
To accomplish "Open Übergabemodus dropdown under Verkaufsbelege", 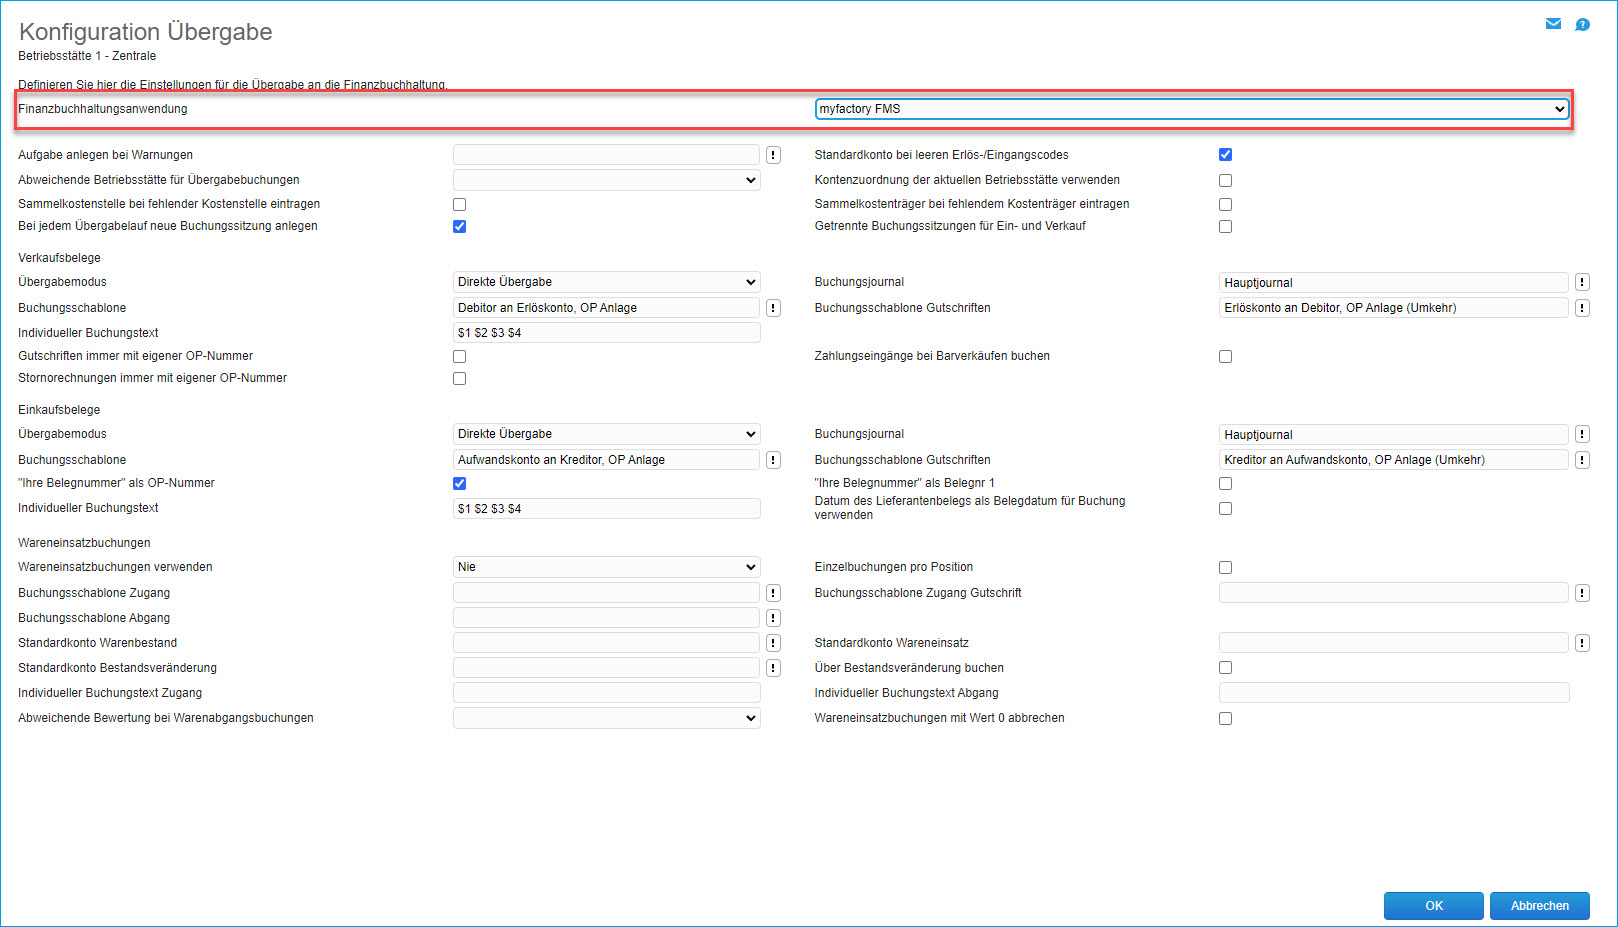I will tap(606, 282).
